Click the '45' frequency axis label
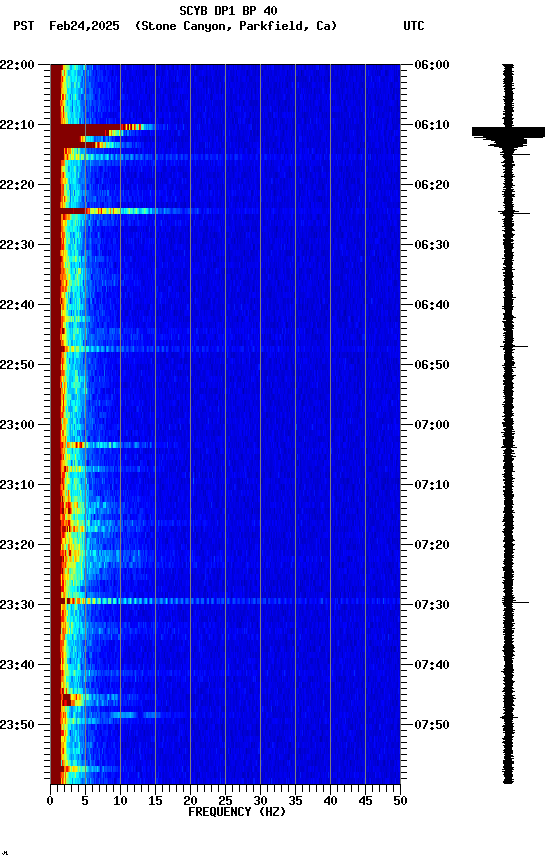 (x=365, y=801)
